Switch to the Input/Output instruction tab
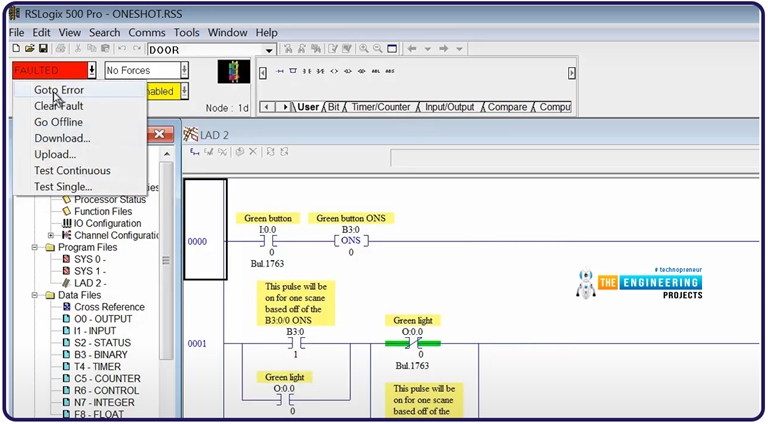Screen dimensions: 768x424 450,107
